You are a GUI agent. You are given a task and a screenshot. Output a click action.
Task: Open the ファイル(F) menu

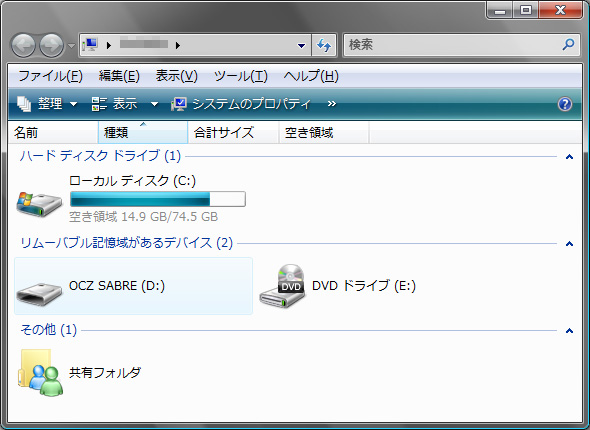click(x=50, y=76)
